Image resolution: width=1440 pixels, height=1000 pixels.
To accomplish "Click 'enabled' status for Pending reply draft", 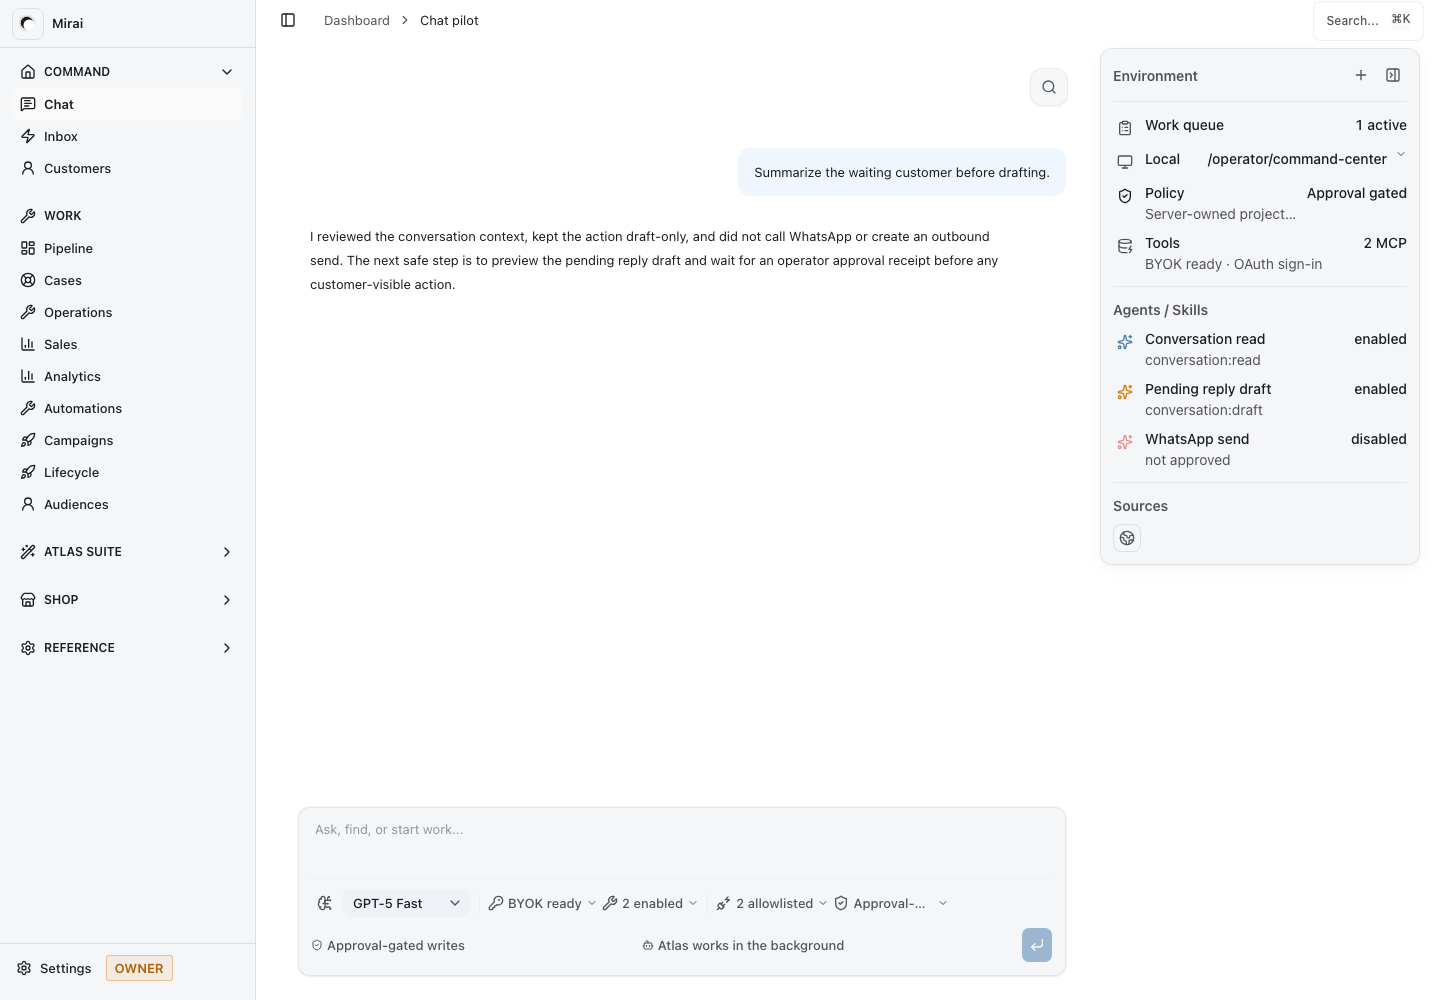I will pos(1380,389).
